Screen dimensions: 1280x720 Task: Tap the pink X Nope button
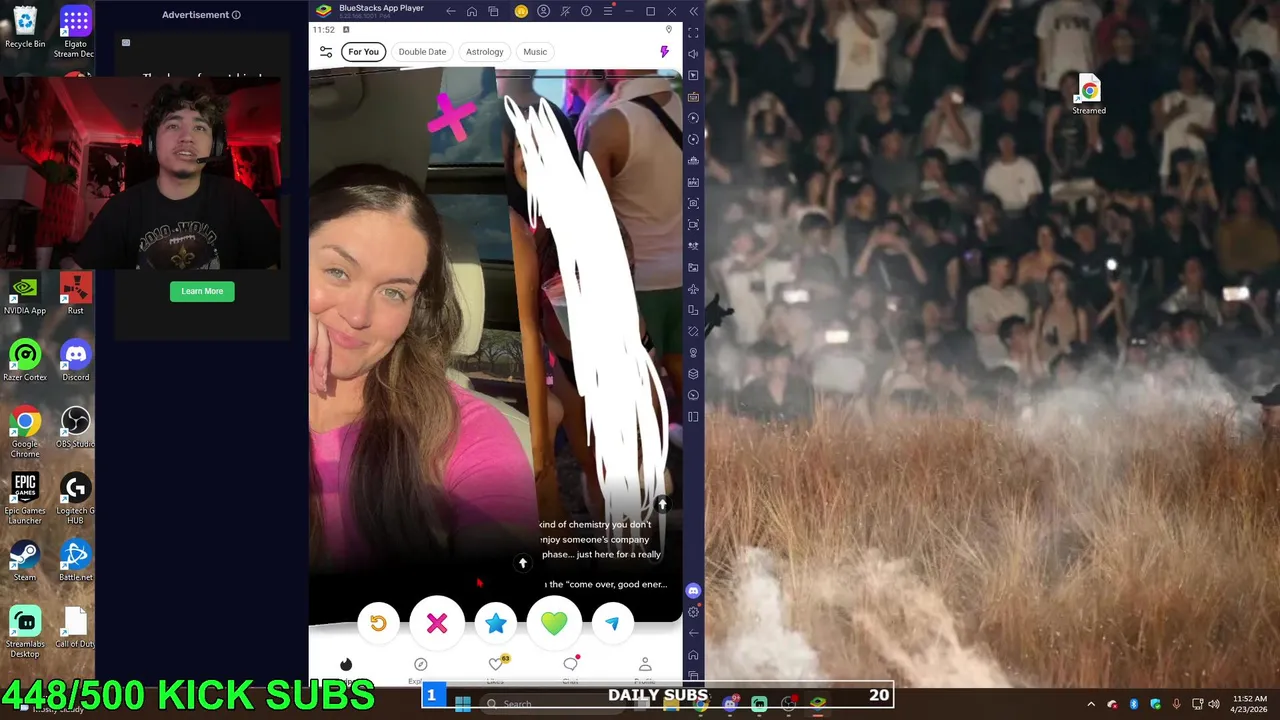437,623
